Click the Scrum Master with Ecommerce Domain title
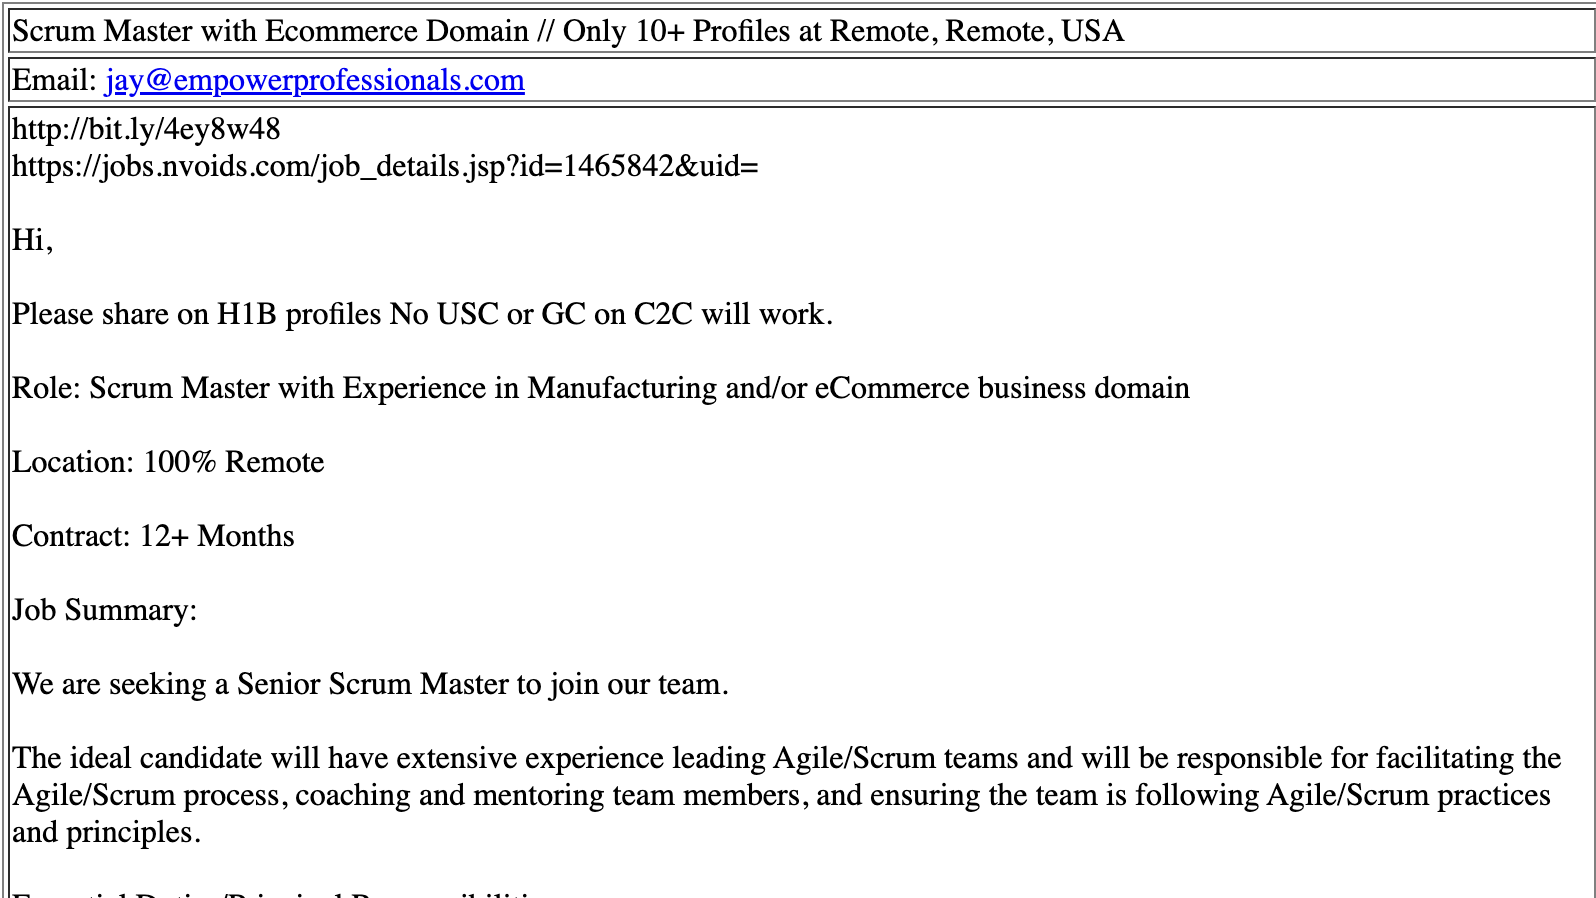Screen dimensions: 1596x898 [x=270, y=31]
